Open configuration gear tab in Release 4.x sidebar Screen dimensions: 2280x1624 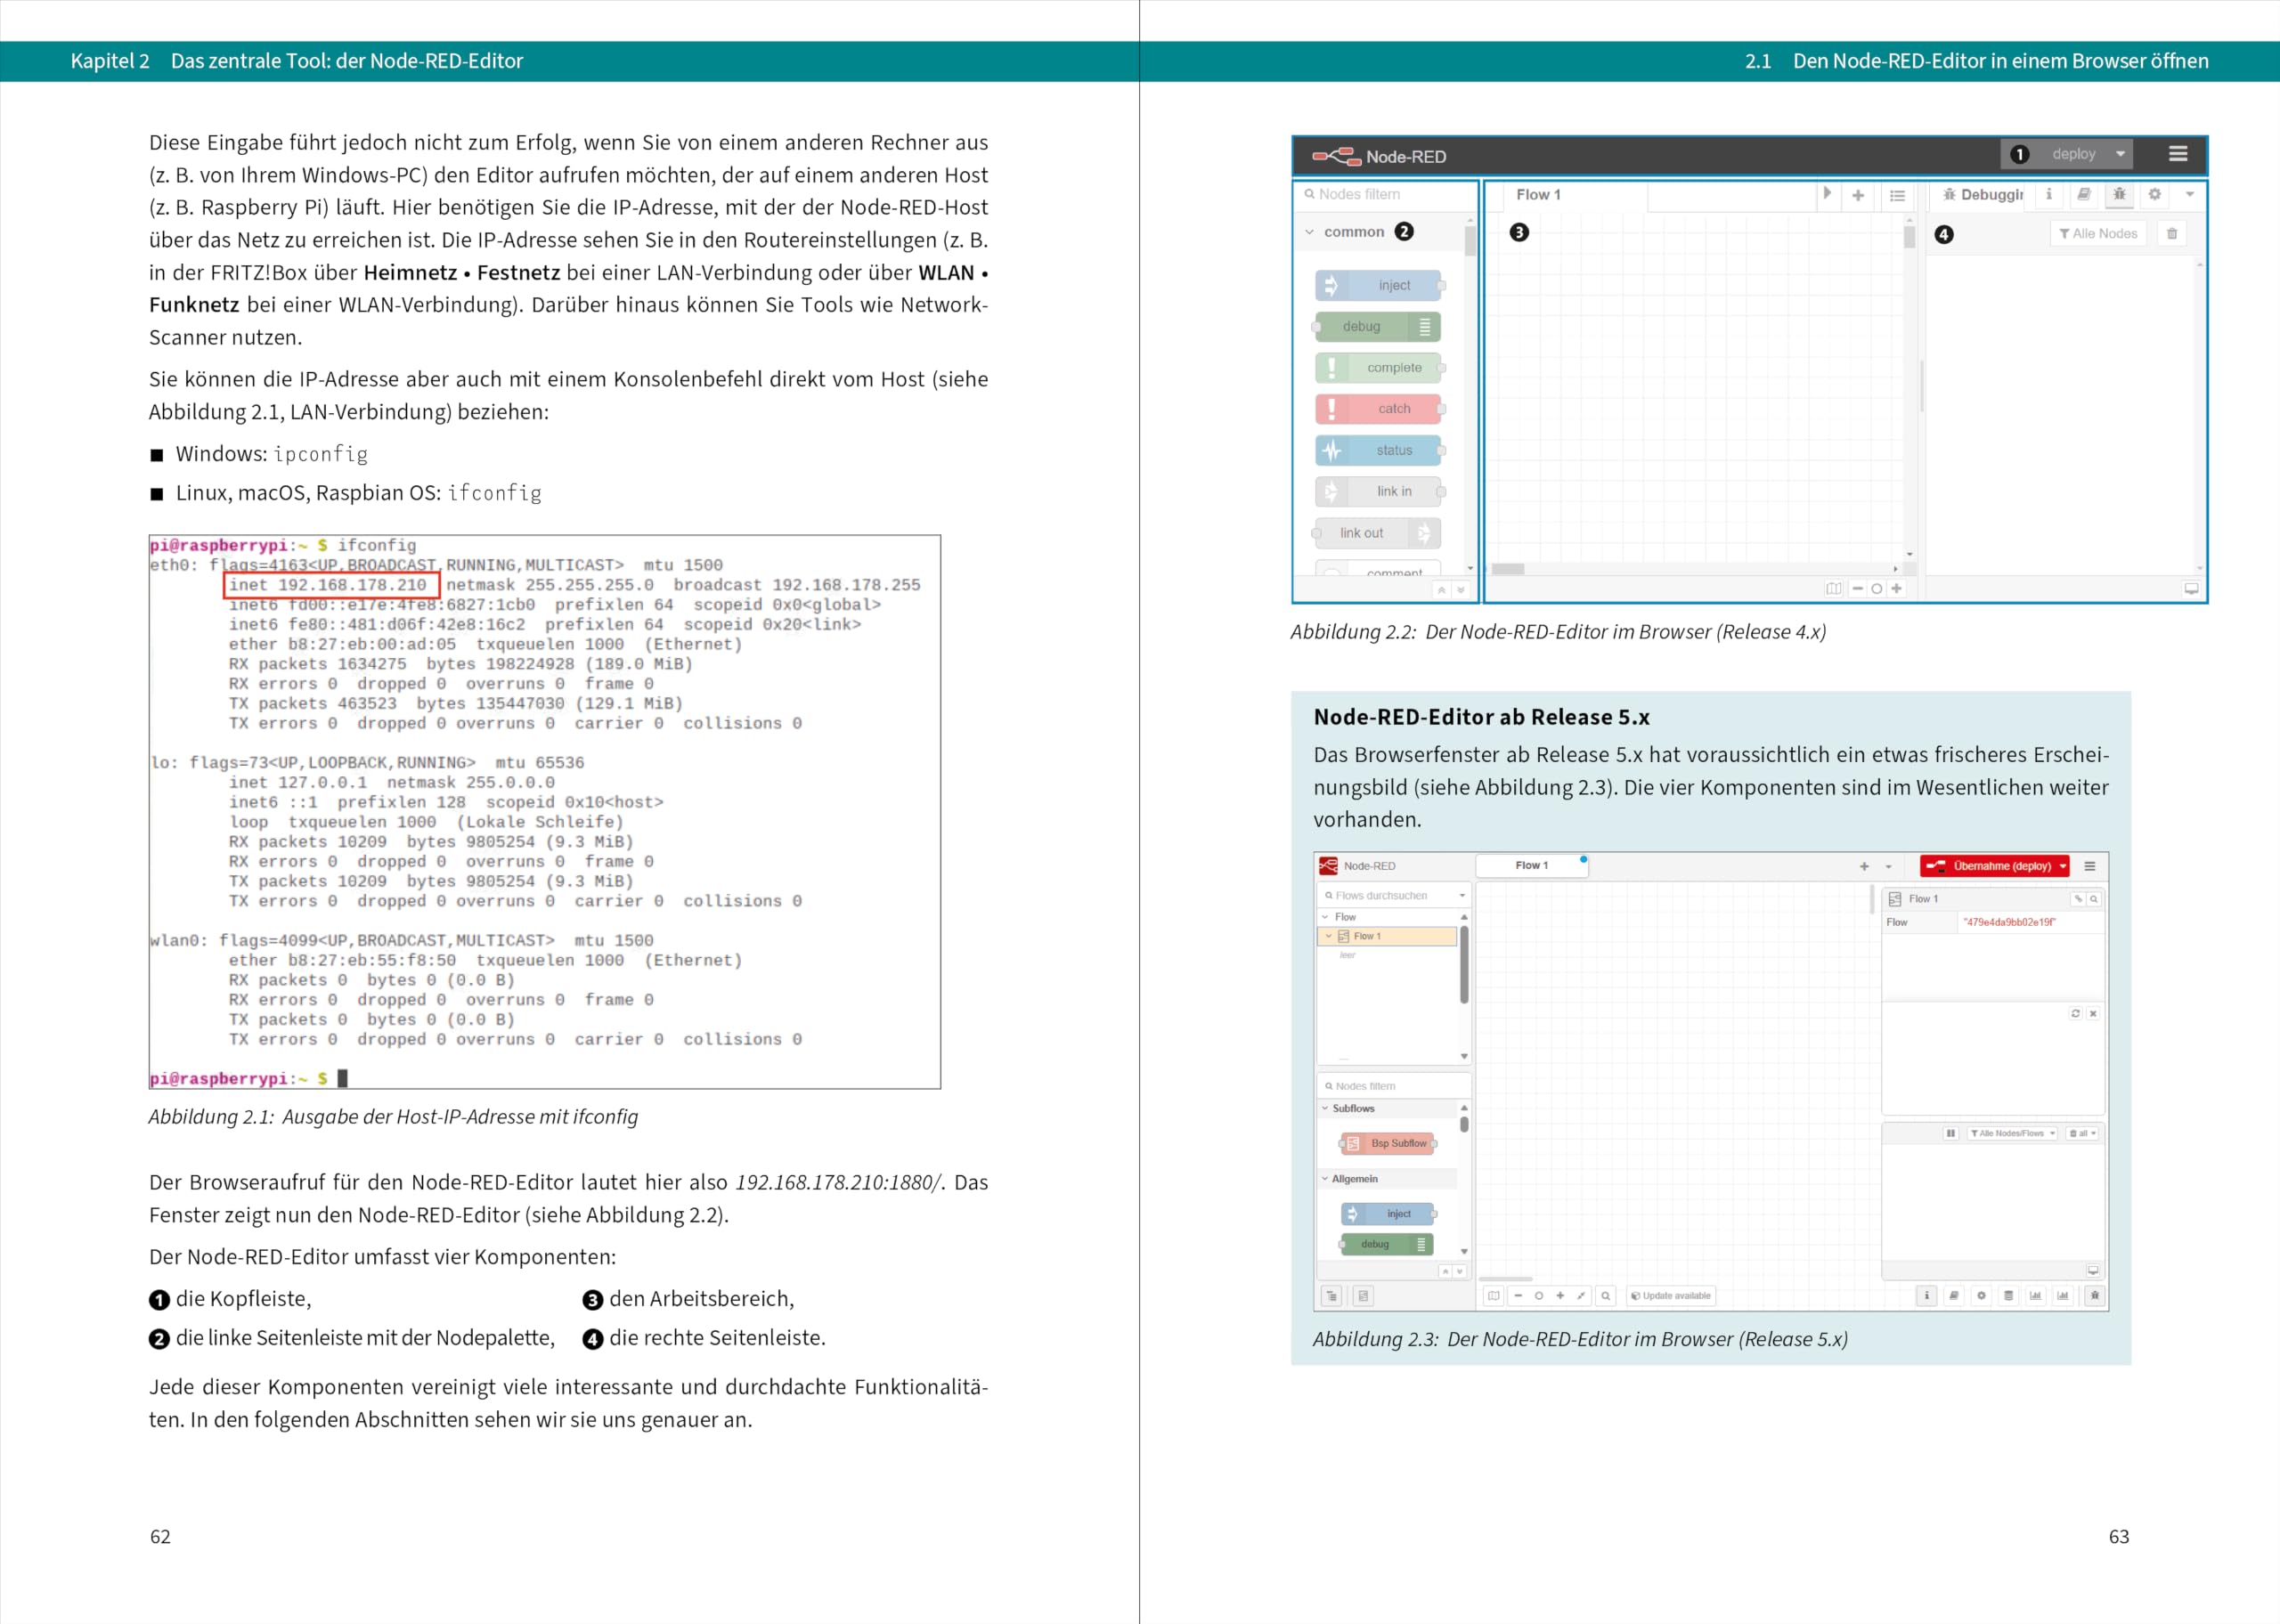point(2154,195)
